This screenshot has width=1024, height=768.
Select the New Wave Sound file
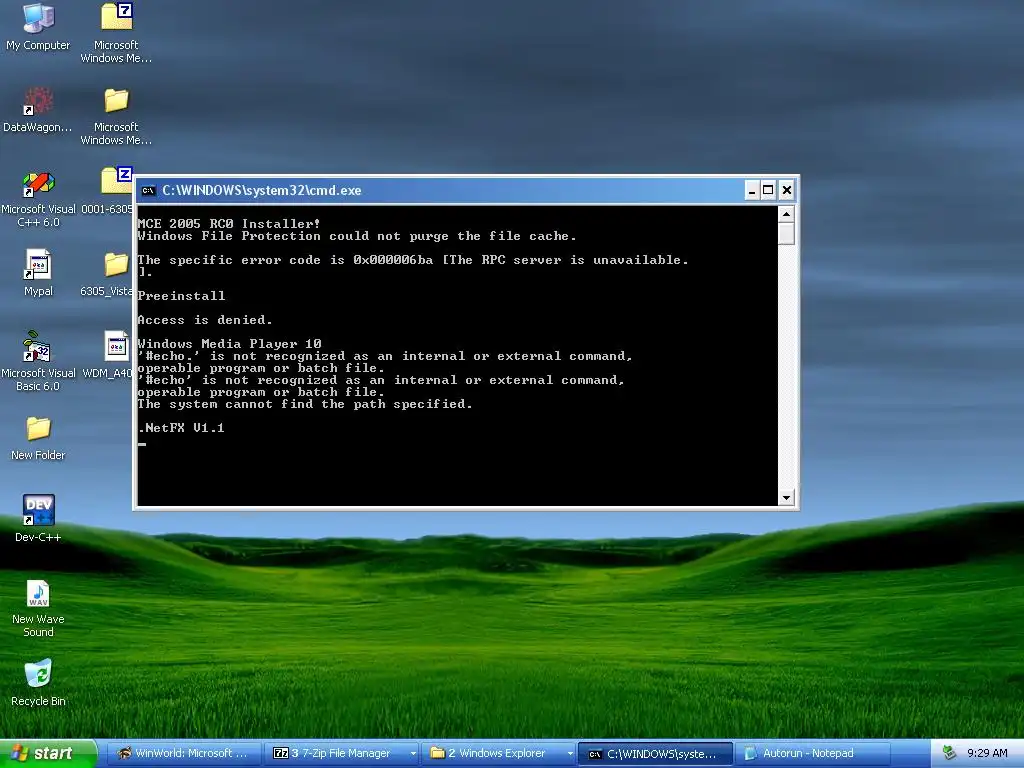pos(38,608)
